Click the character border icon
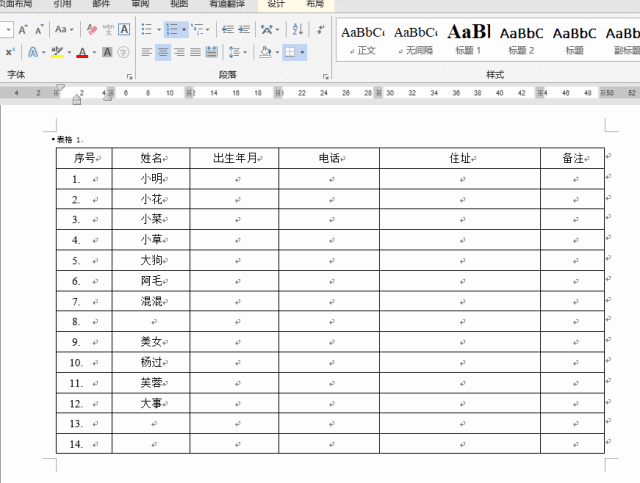Image resolution: width=640 pixels, height=483 pixels. click(x=124, y=30)
